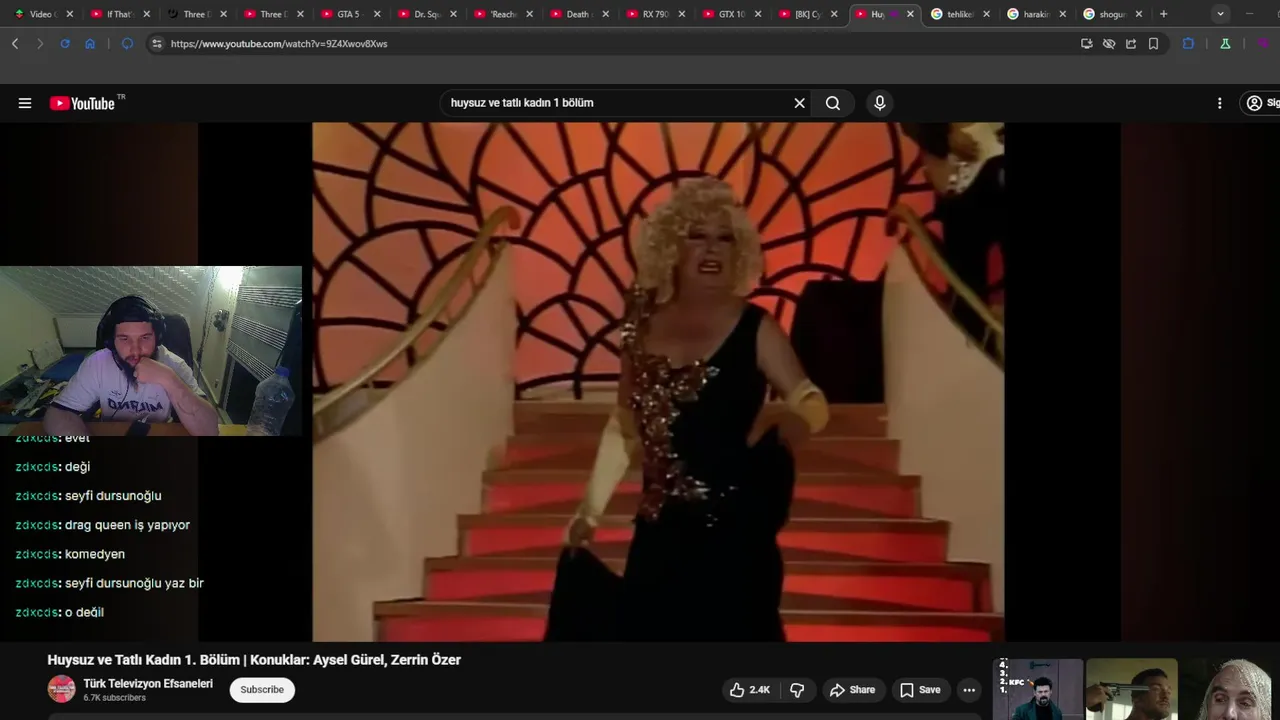Subscribe to Türk Televizyon Efsaneleri

click(x=262, y=690)
